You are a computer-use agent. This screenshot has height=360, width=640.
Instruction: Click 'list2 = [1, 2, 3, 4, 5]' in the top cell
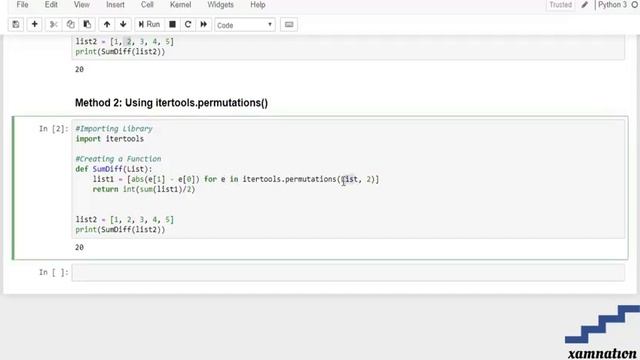(124, 42)
